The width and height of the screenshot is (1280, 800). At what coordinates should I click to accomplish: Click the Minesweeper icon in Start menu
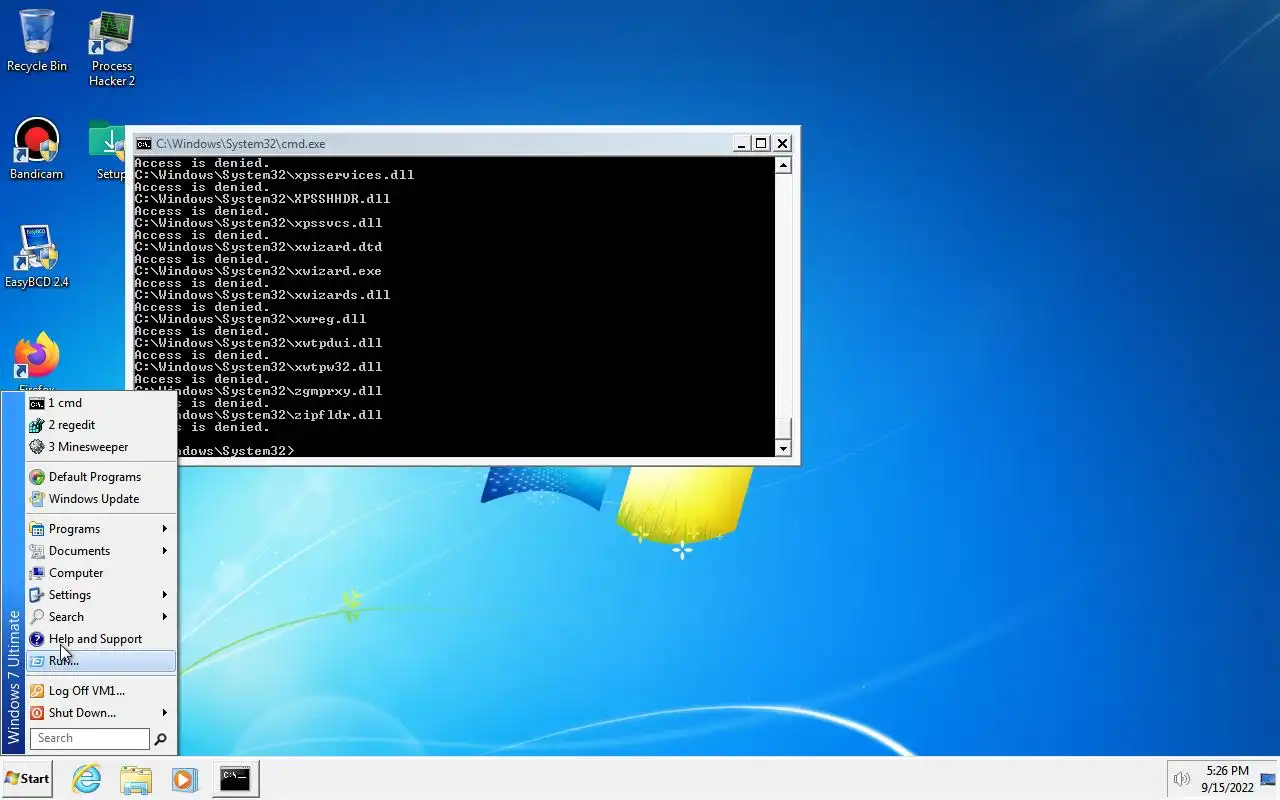tap(37, 447)
